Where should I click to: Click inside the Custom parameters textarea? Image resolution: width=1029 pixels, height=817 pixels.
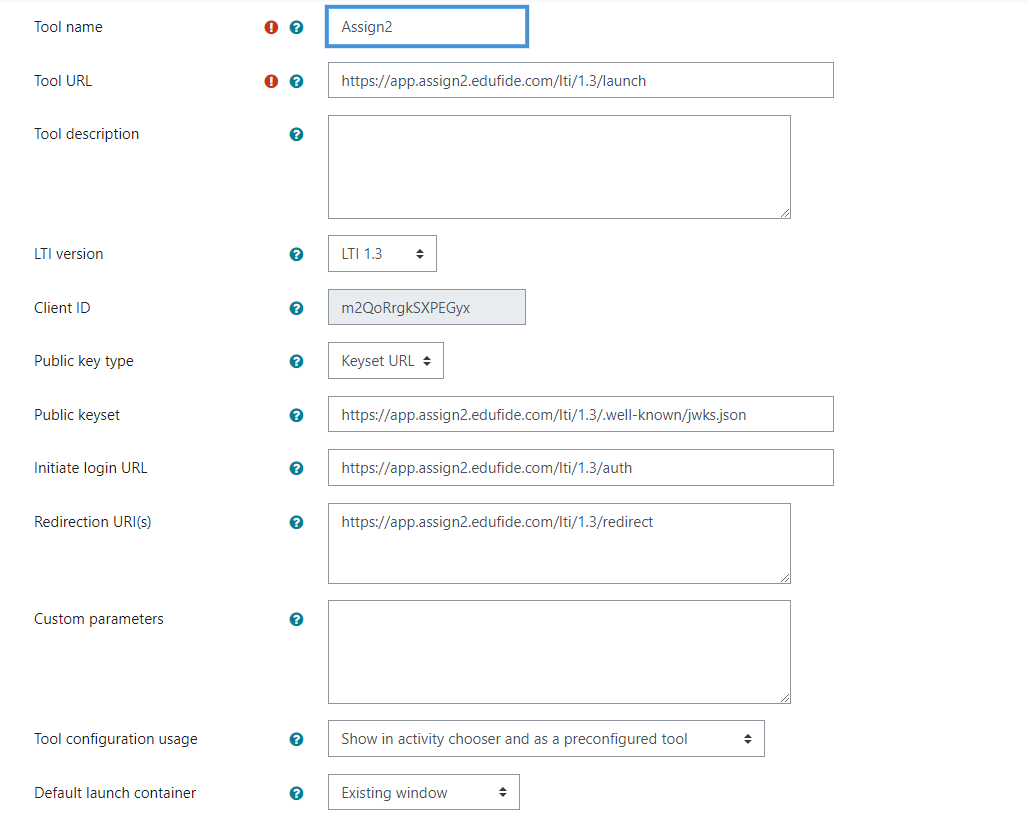tap(558, 650)
